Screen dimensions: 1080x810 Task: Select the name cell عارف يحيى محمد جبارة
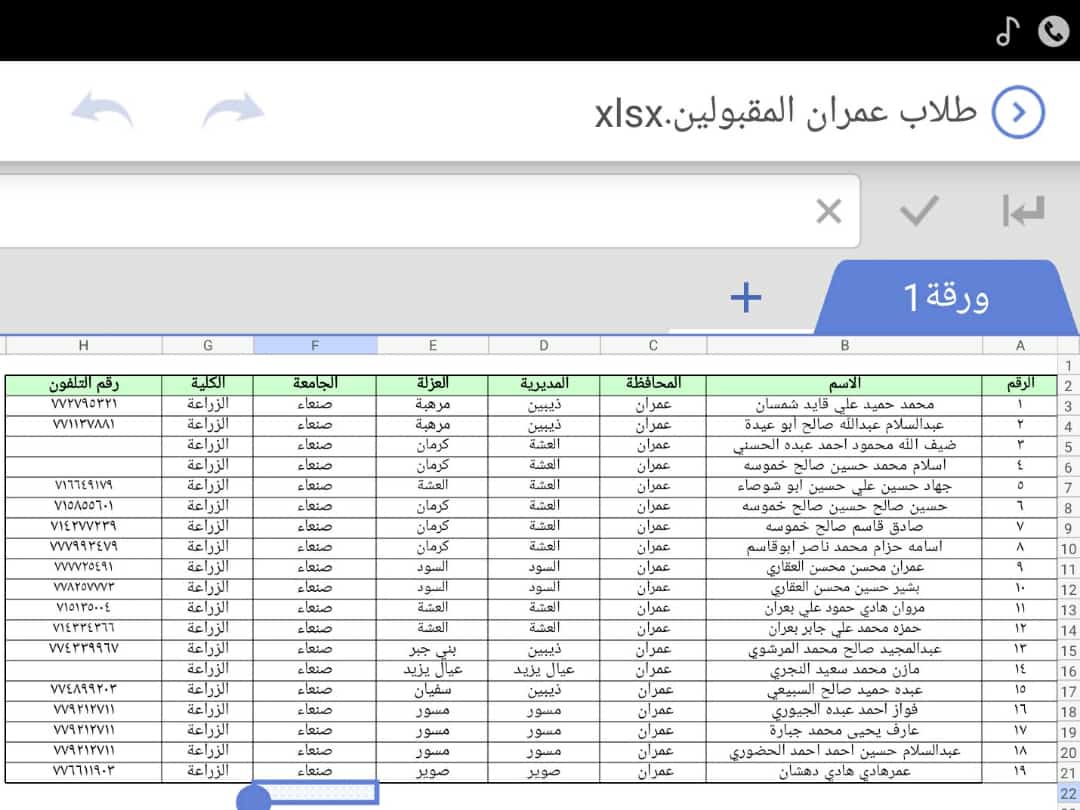click(x=844, y=730)
